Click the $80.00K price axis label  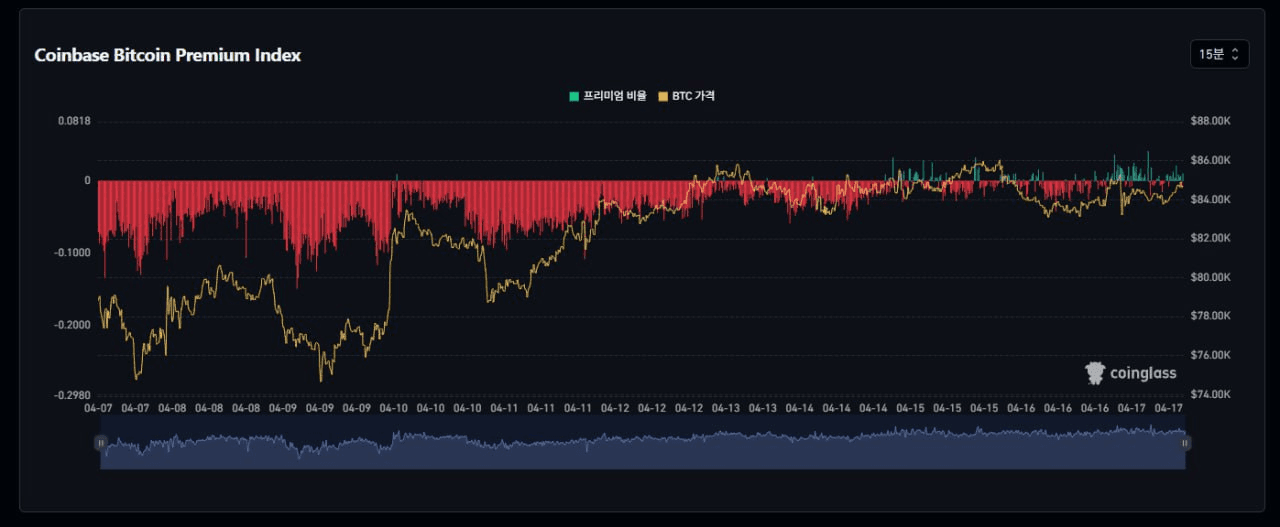tap(1209, 277)
